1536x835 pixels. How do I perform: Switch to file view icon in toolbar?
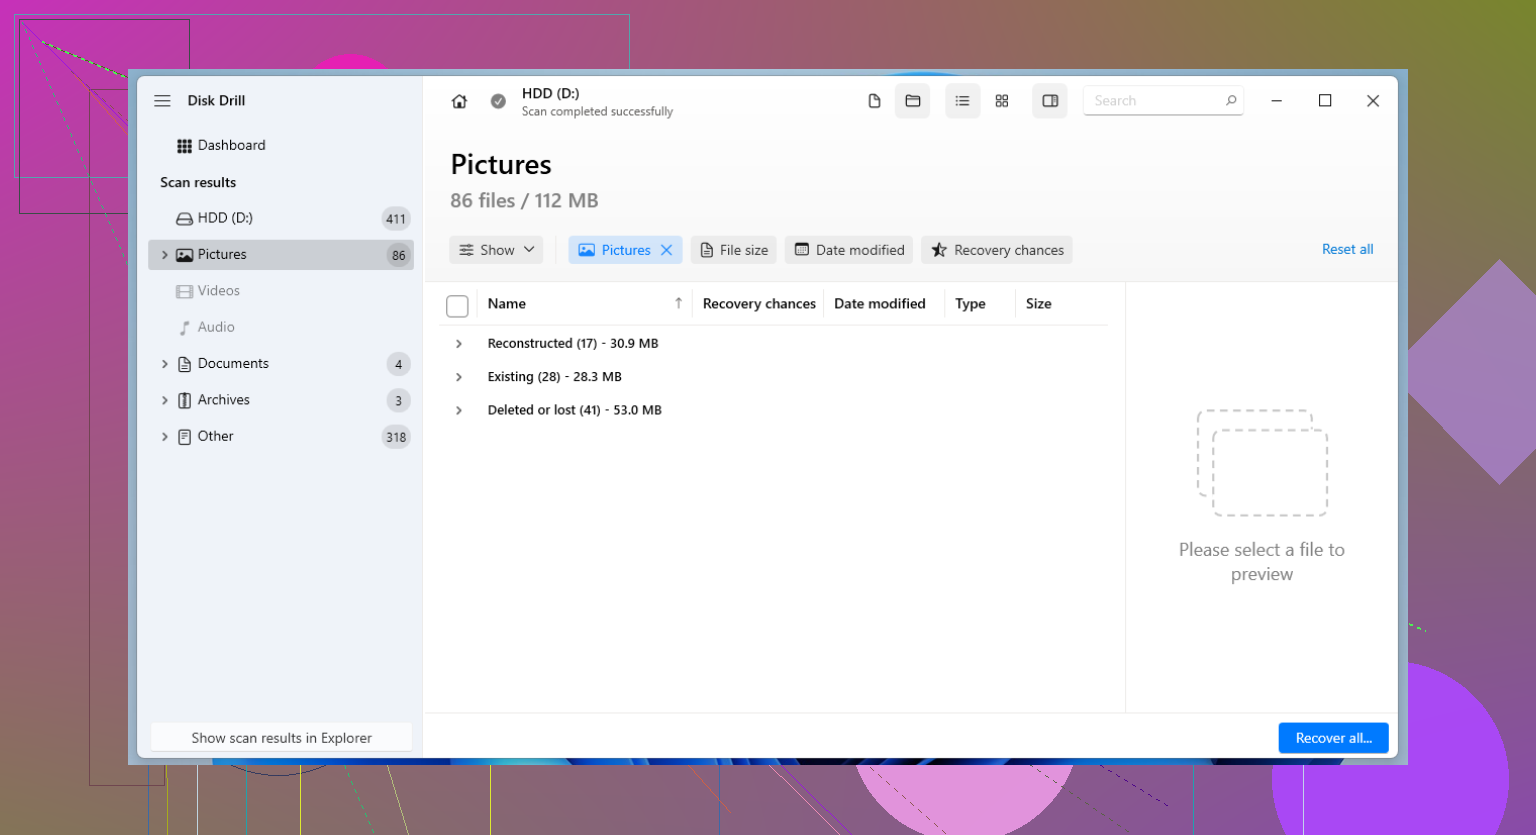pyautogui.click(x=874, y=101)
